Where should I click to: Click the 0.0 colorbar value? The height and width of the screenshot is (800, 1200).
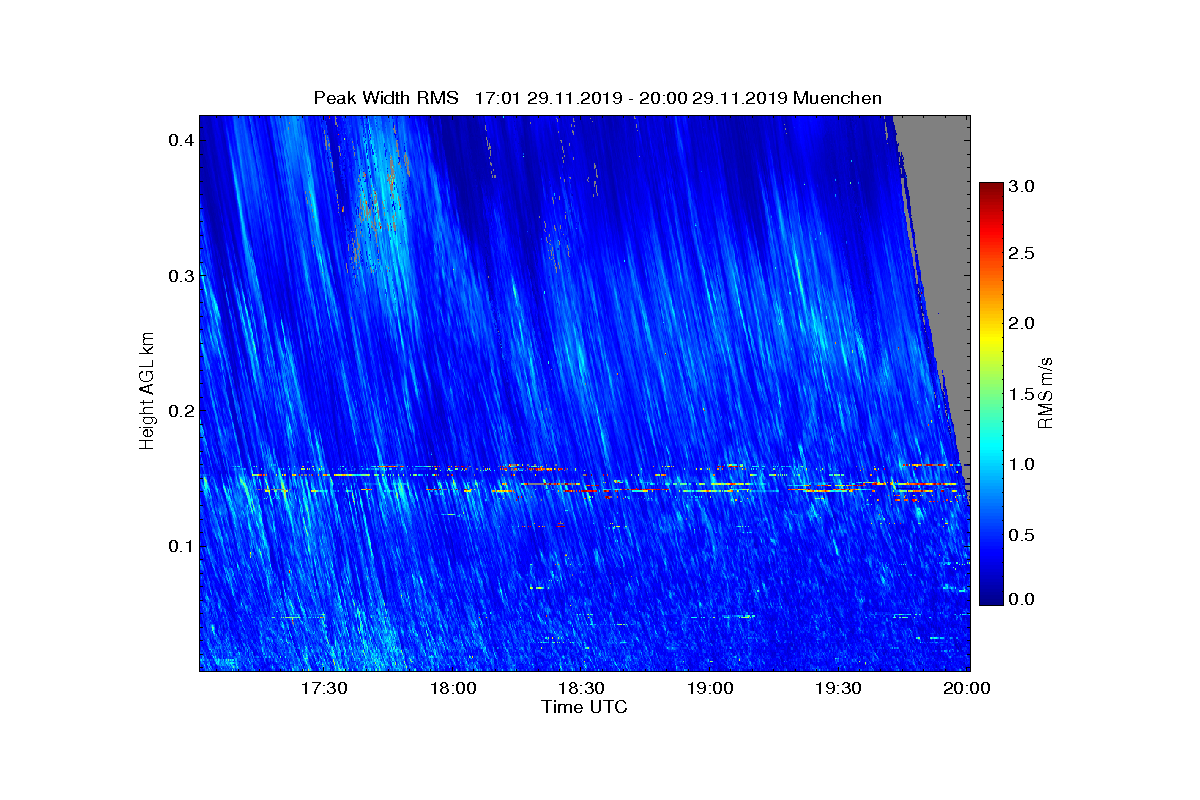click(1023, 599)
